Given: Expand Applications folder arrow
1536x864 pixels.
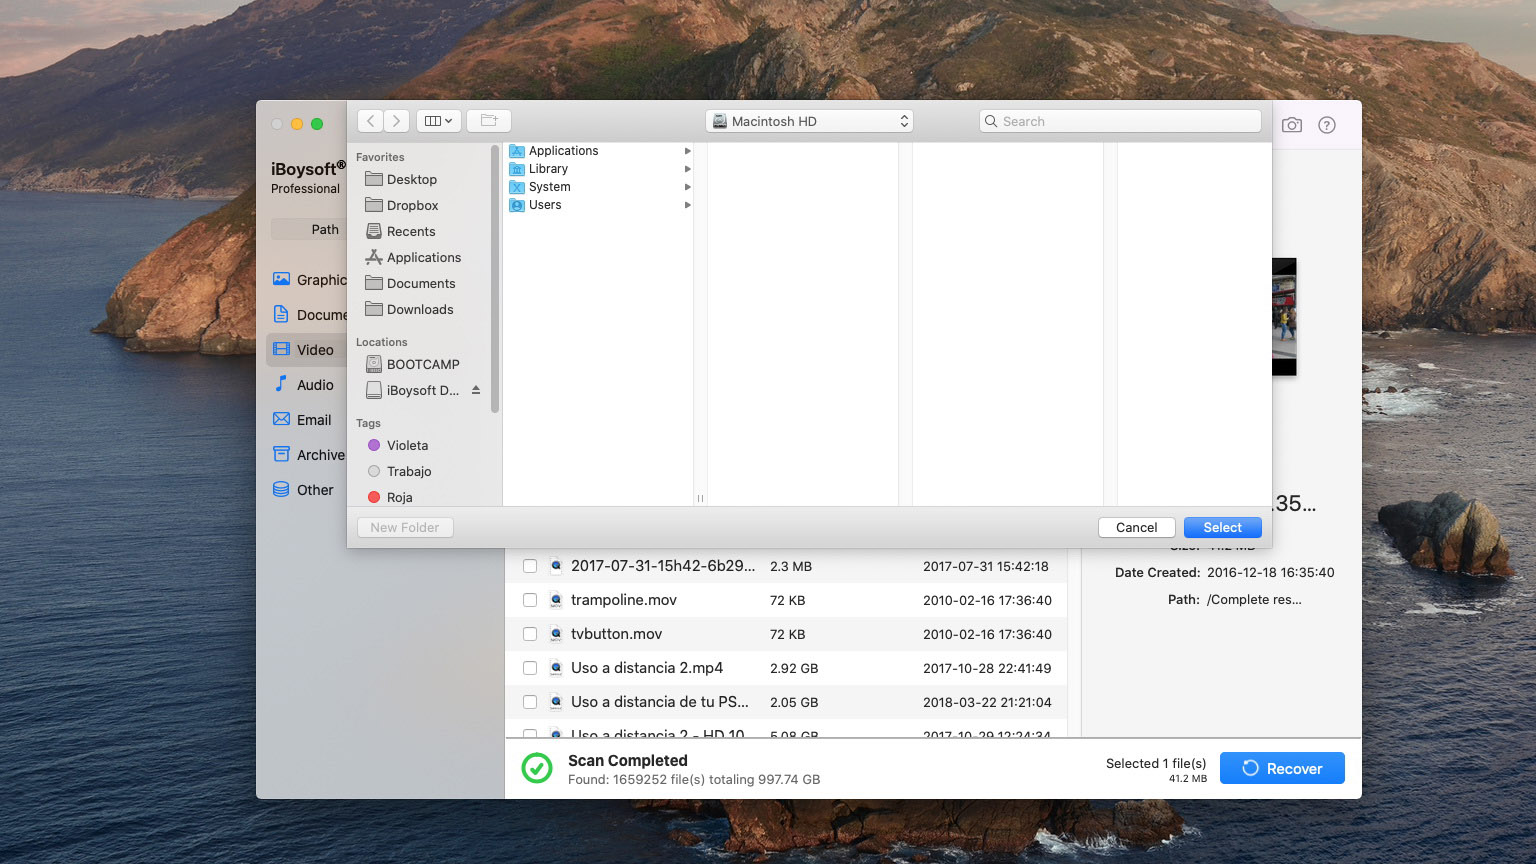Looking at the screenshot, I should (687, 151).
